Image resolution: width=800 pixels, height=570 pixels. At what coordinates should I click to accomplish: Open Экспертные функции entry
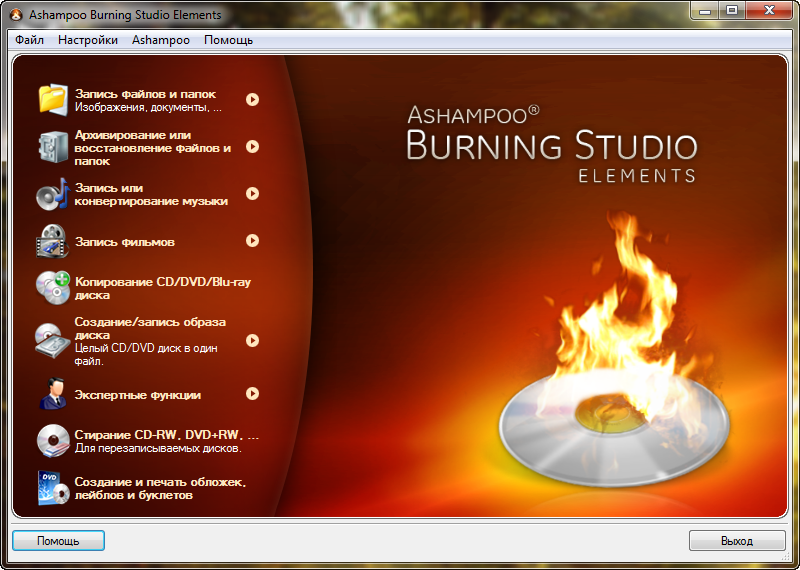pos(138,395)
